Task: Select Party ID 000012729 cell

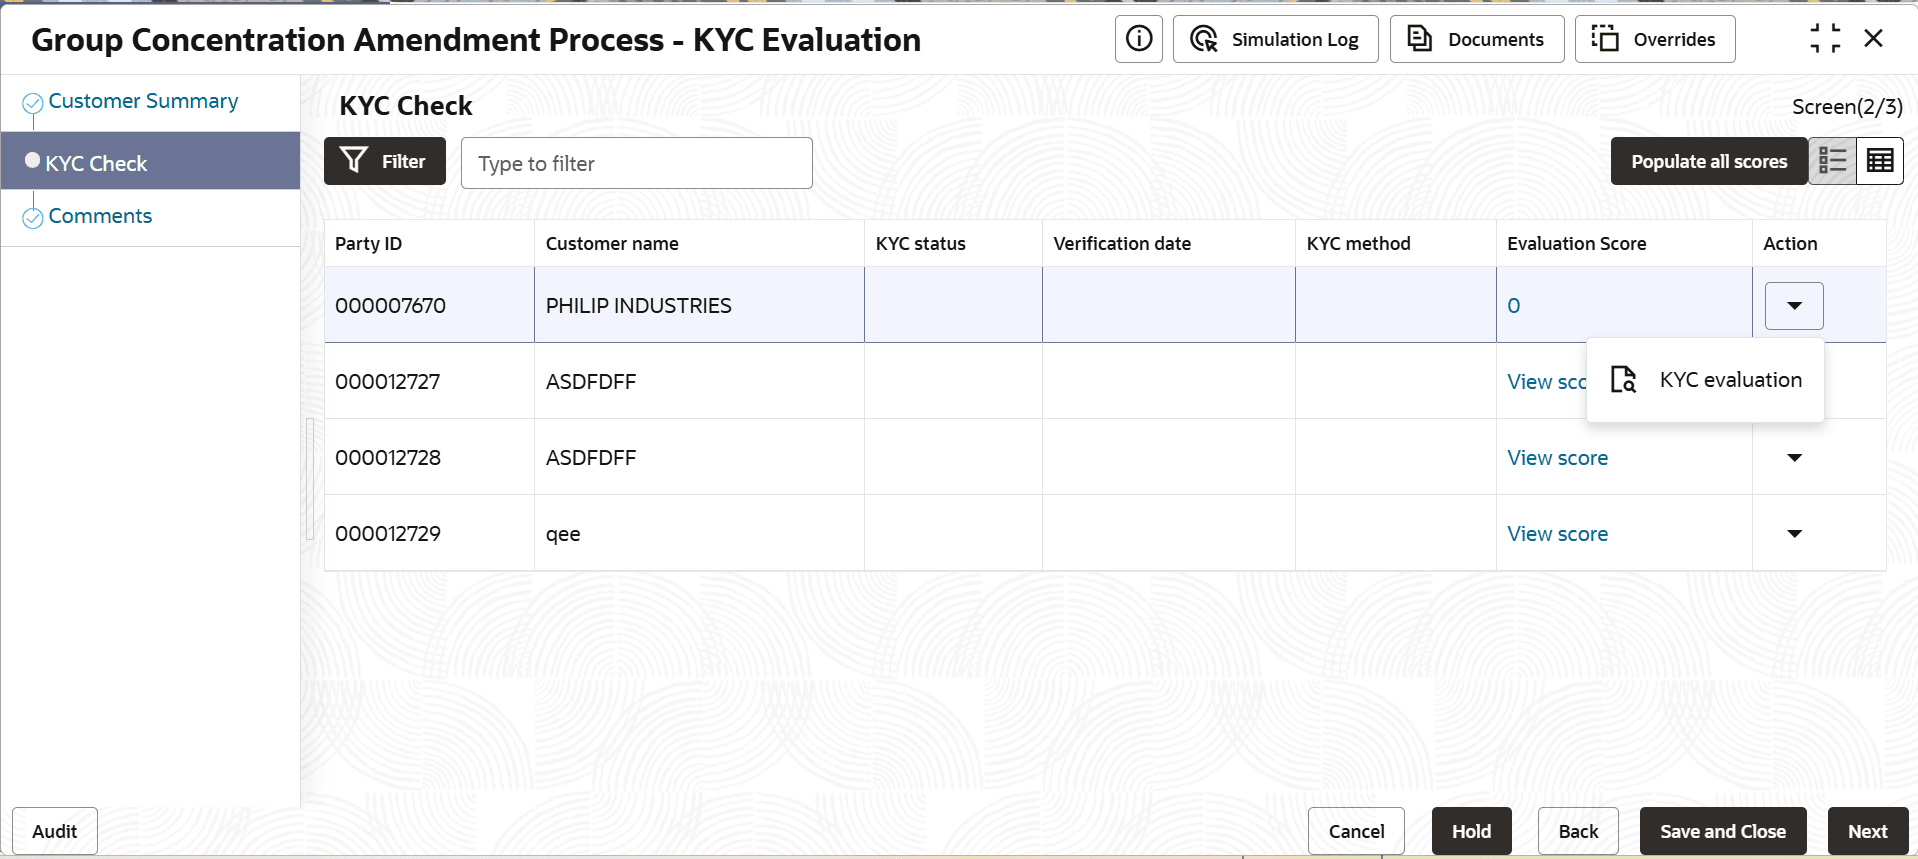Action: [429, 533]
